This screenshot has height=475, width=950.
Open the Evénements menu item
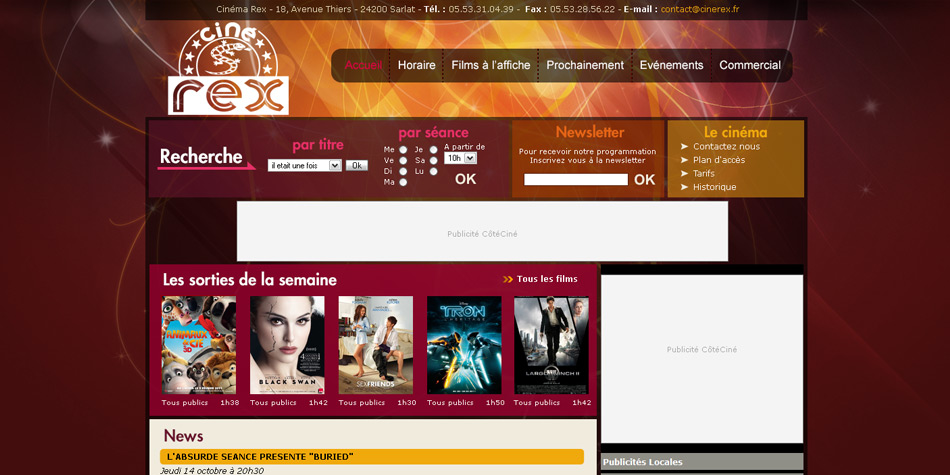click(671, 65)
